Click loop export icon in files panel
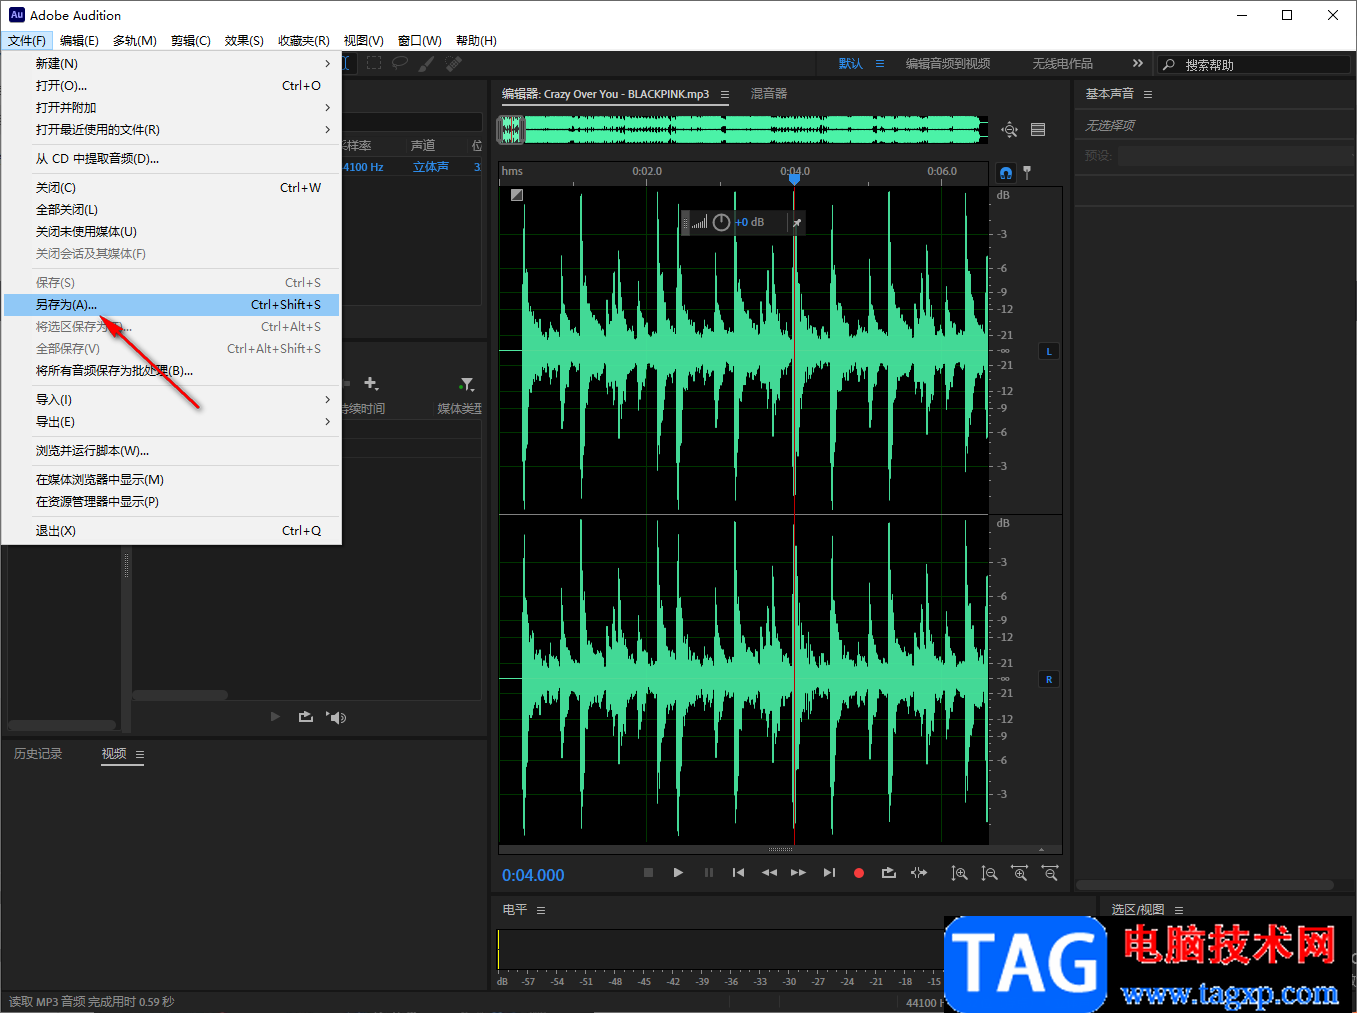The width and height of the screenshot is (1357, 1013). tap(306, 717)
